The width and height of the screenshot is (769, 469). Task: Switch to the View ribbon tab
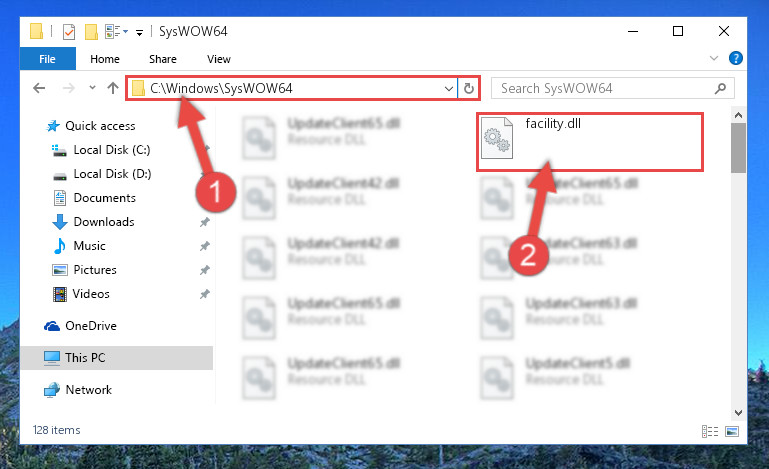pos(219,59)
